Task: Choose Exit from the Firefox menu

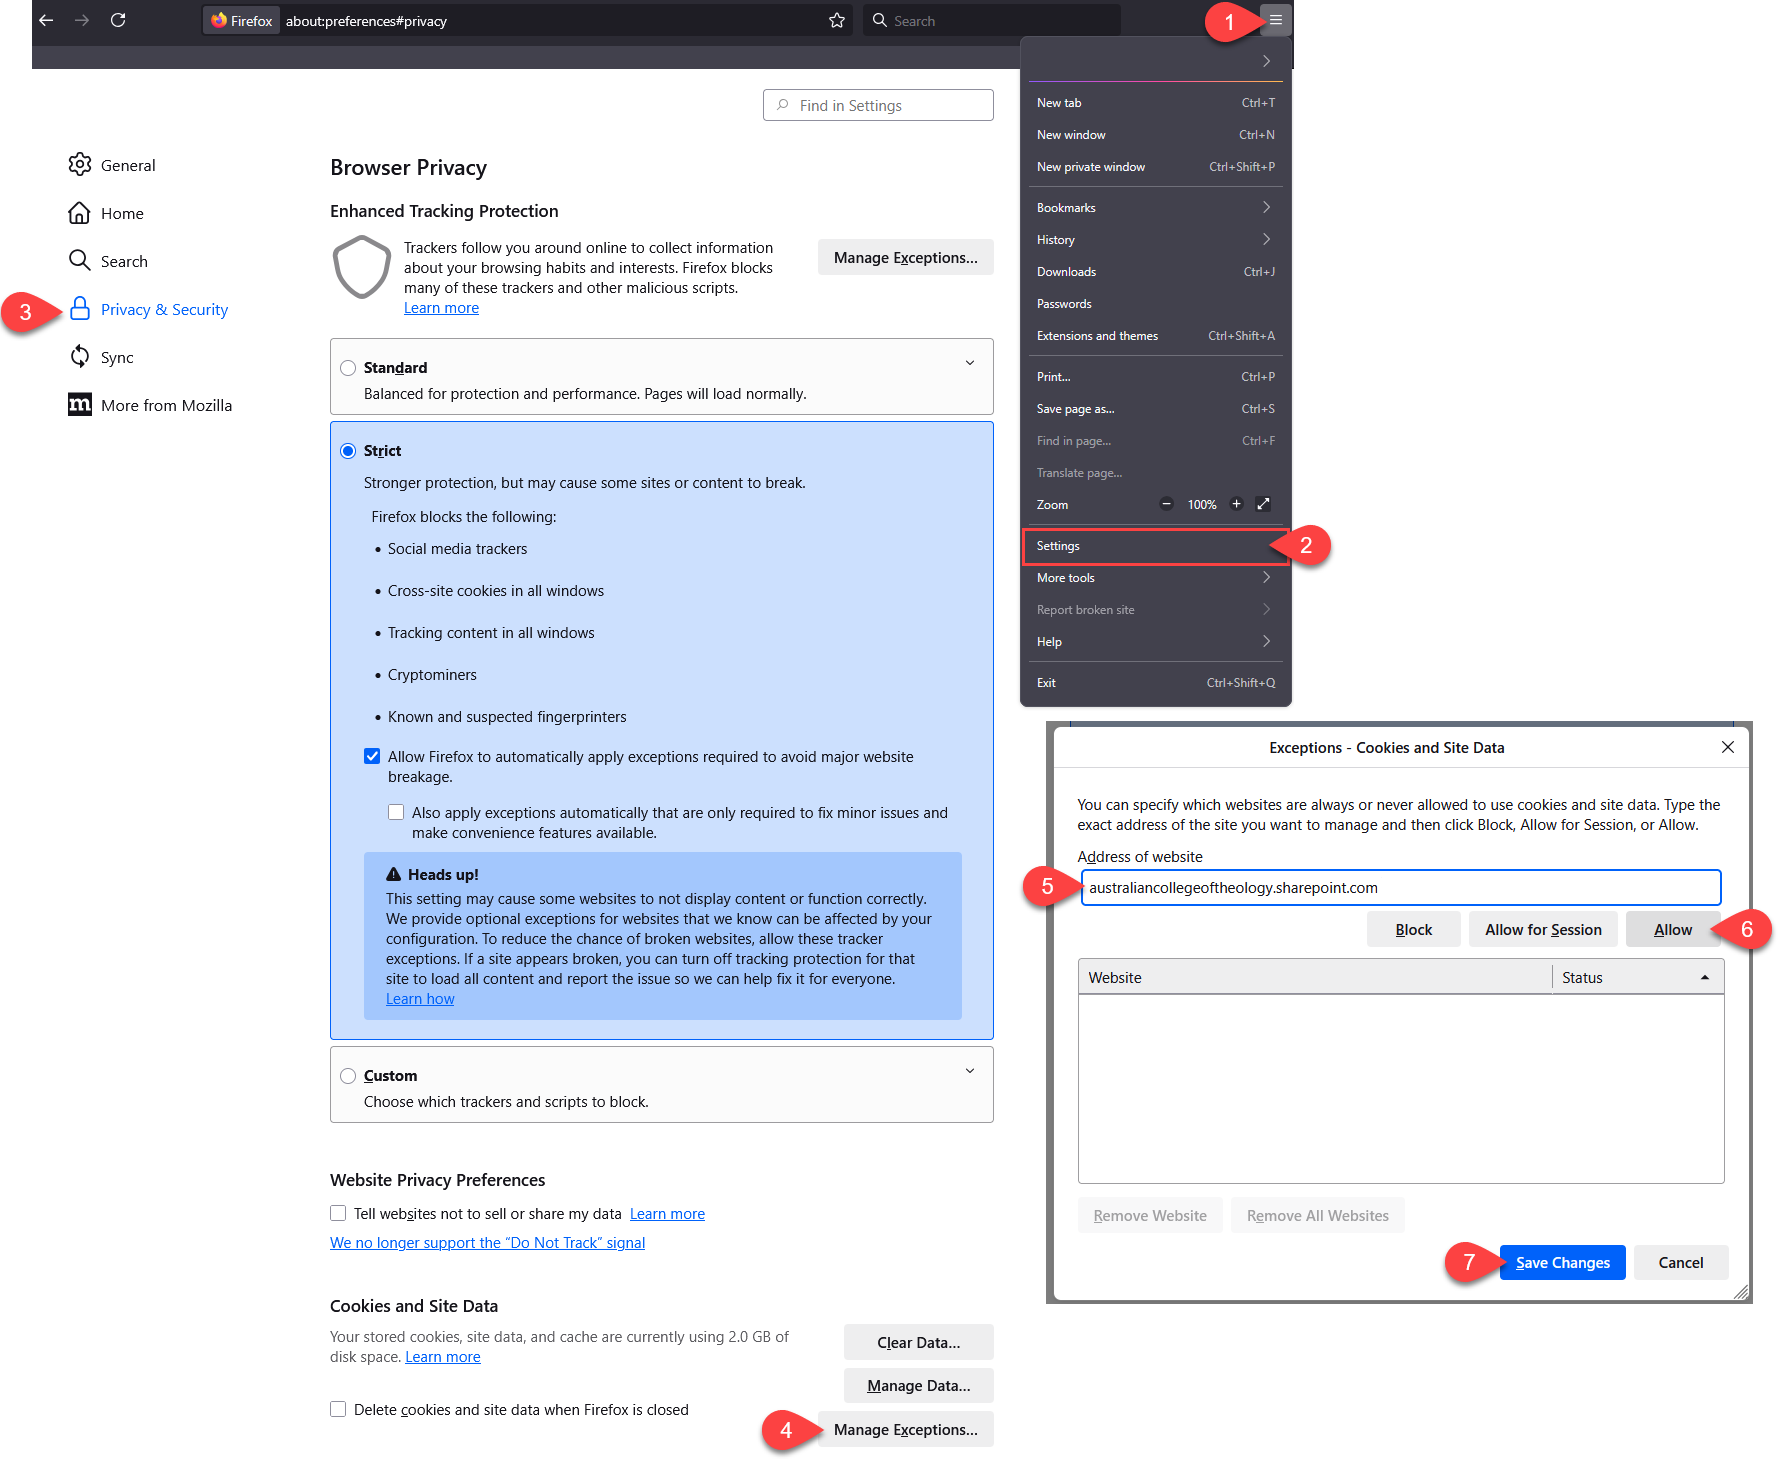Action: 1156,682
